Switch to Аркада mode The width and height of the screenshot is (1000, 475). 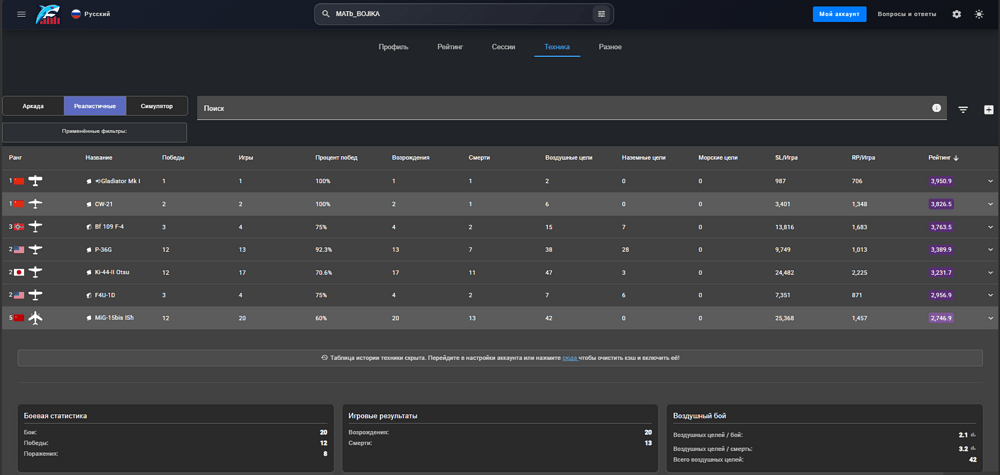pyautogui.click(x=33, y=106)
